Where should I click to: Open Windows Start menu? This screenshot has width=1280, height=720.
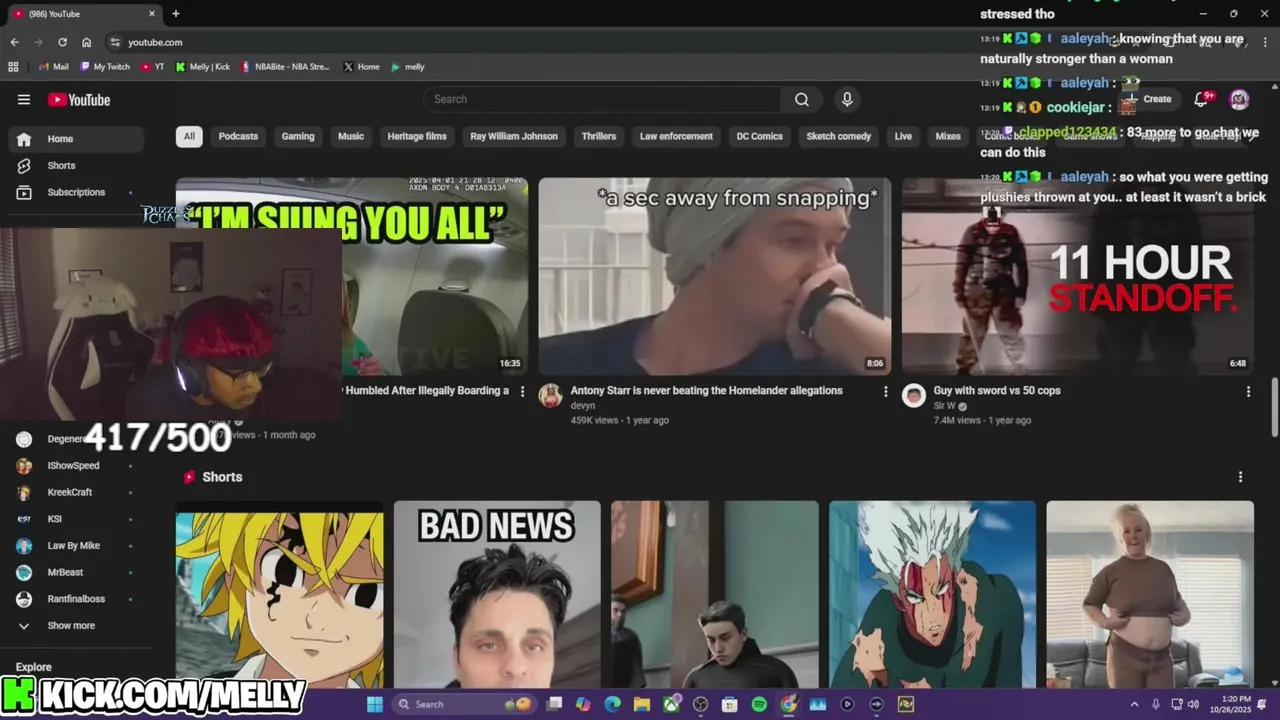click(374, 704)
